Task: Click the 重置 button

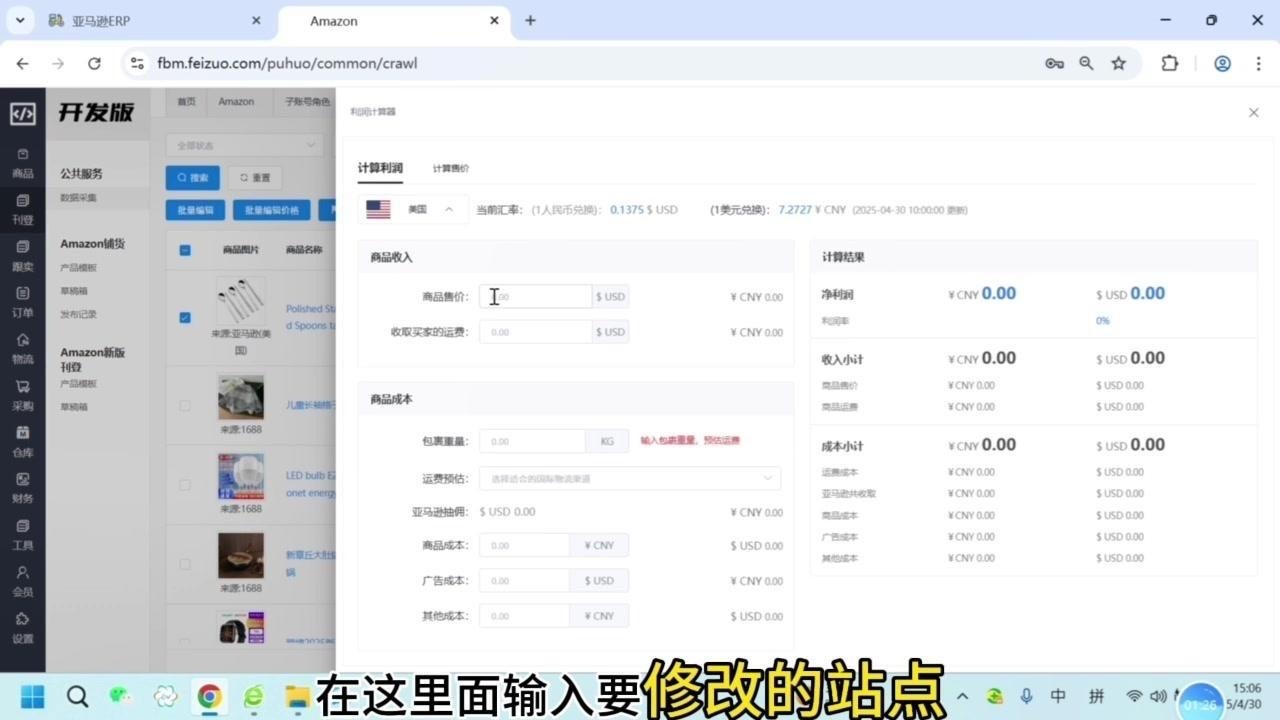Action: 255,177
